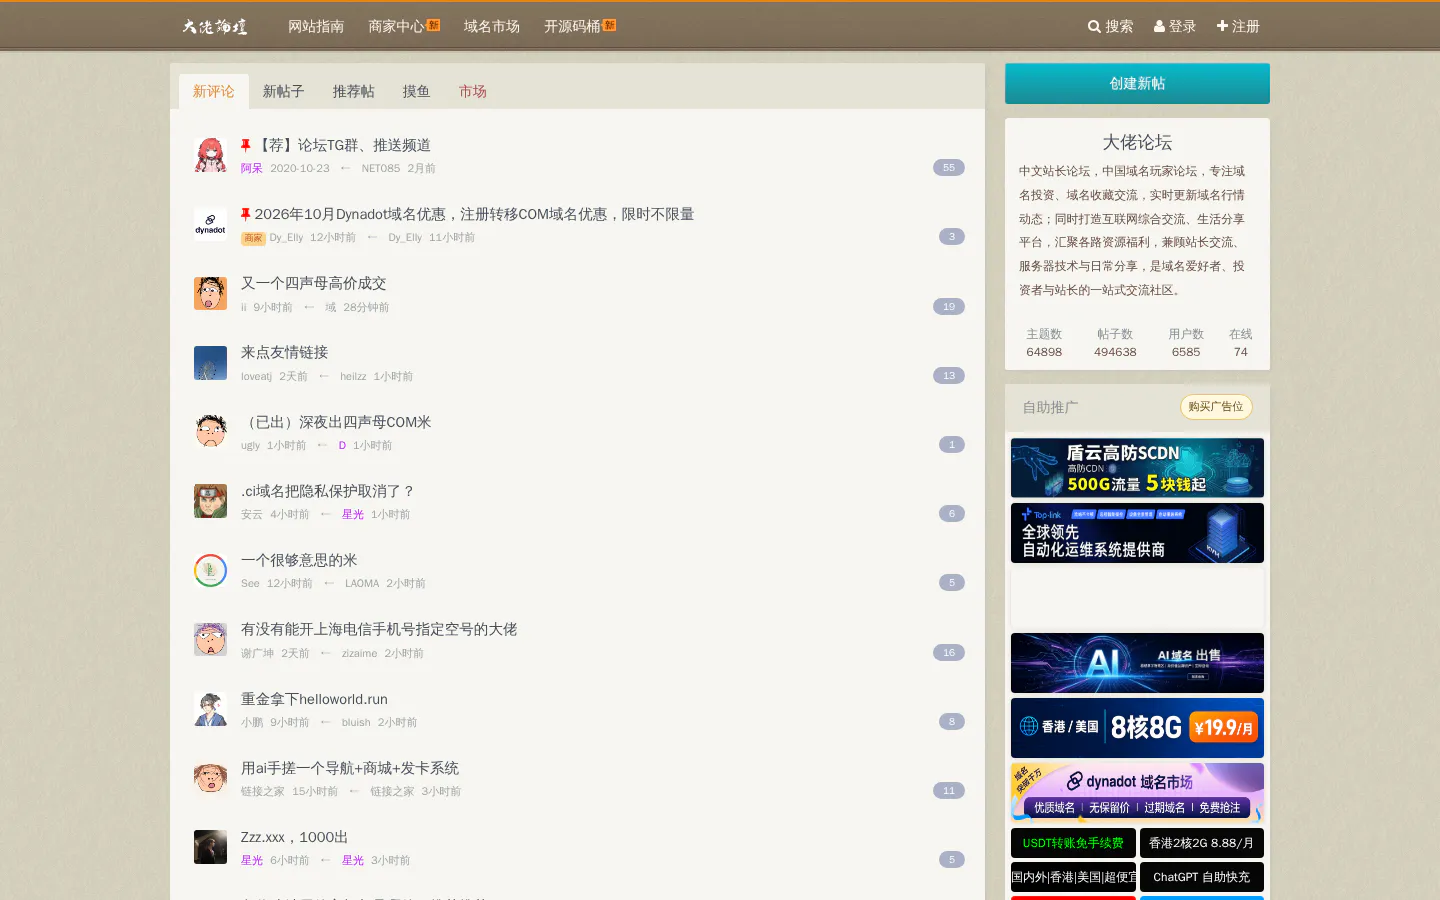Viewport: 1440px width, 900px height.
Task: Switch to the 新帖子 tab
Action: 284,91
